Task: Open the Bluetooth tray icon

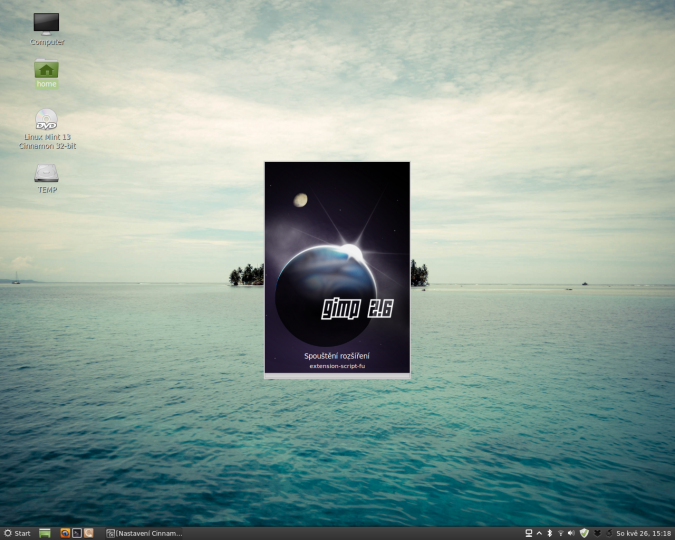Action: coord(550,533)
